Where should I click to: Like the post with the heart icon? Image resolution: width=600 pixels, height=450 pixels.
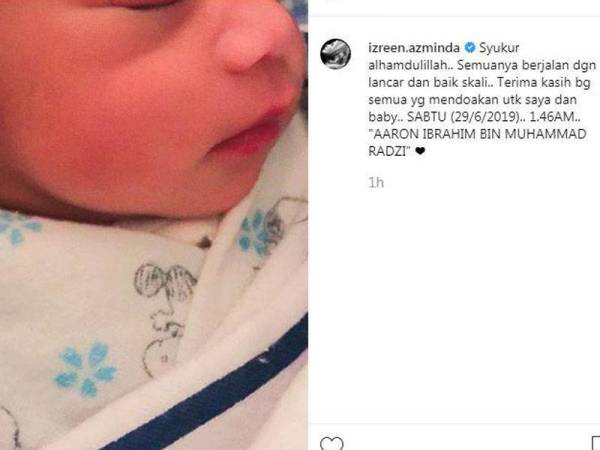[331, 443]
